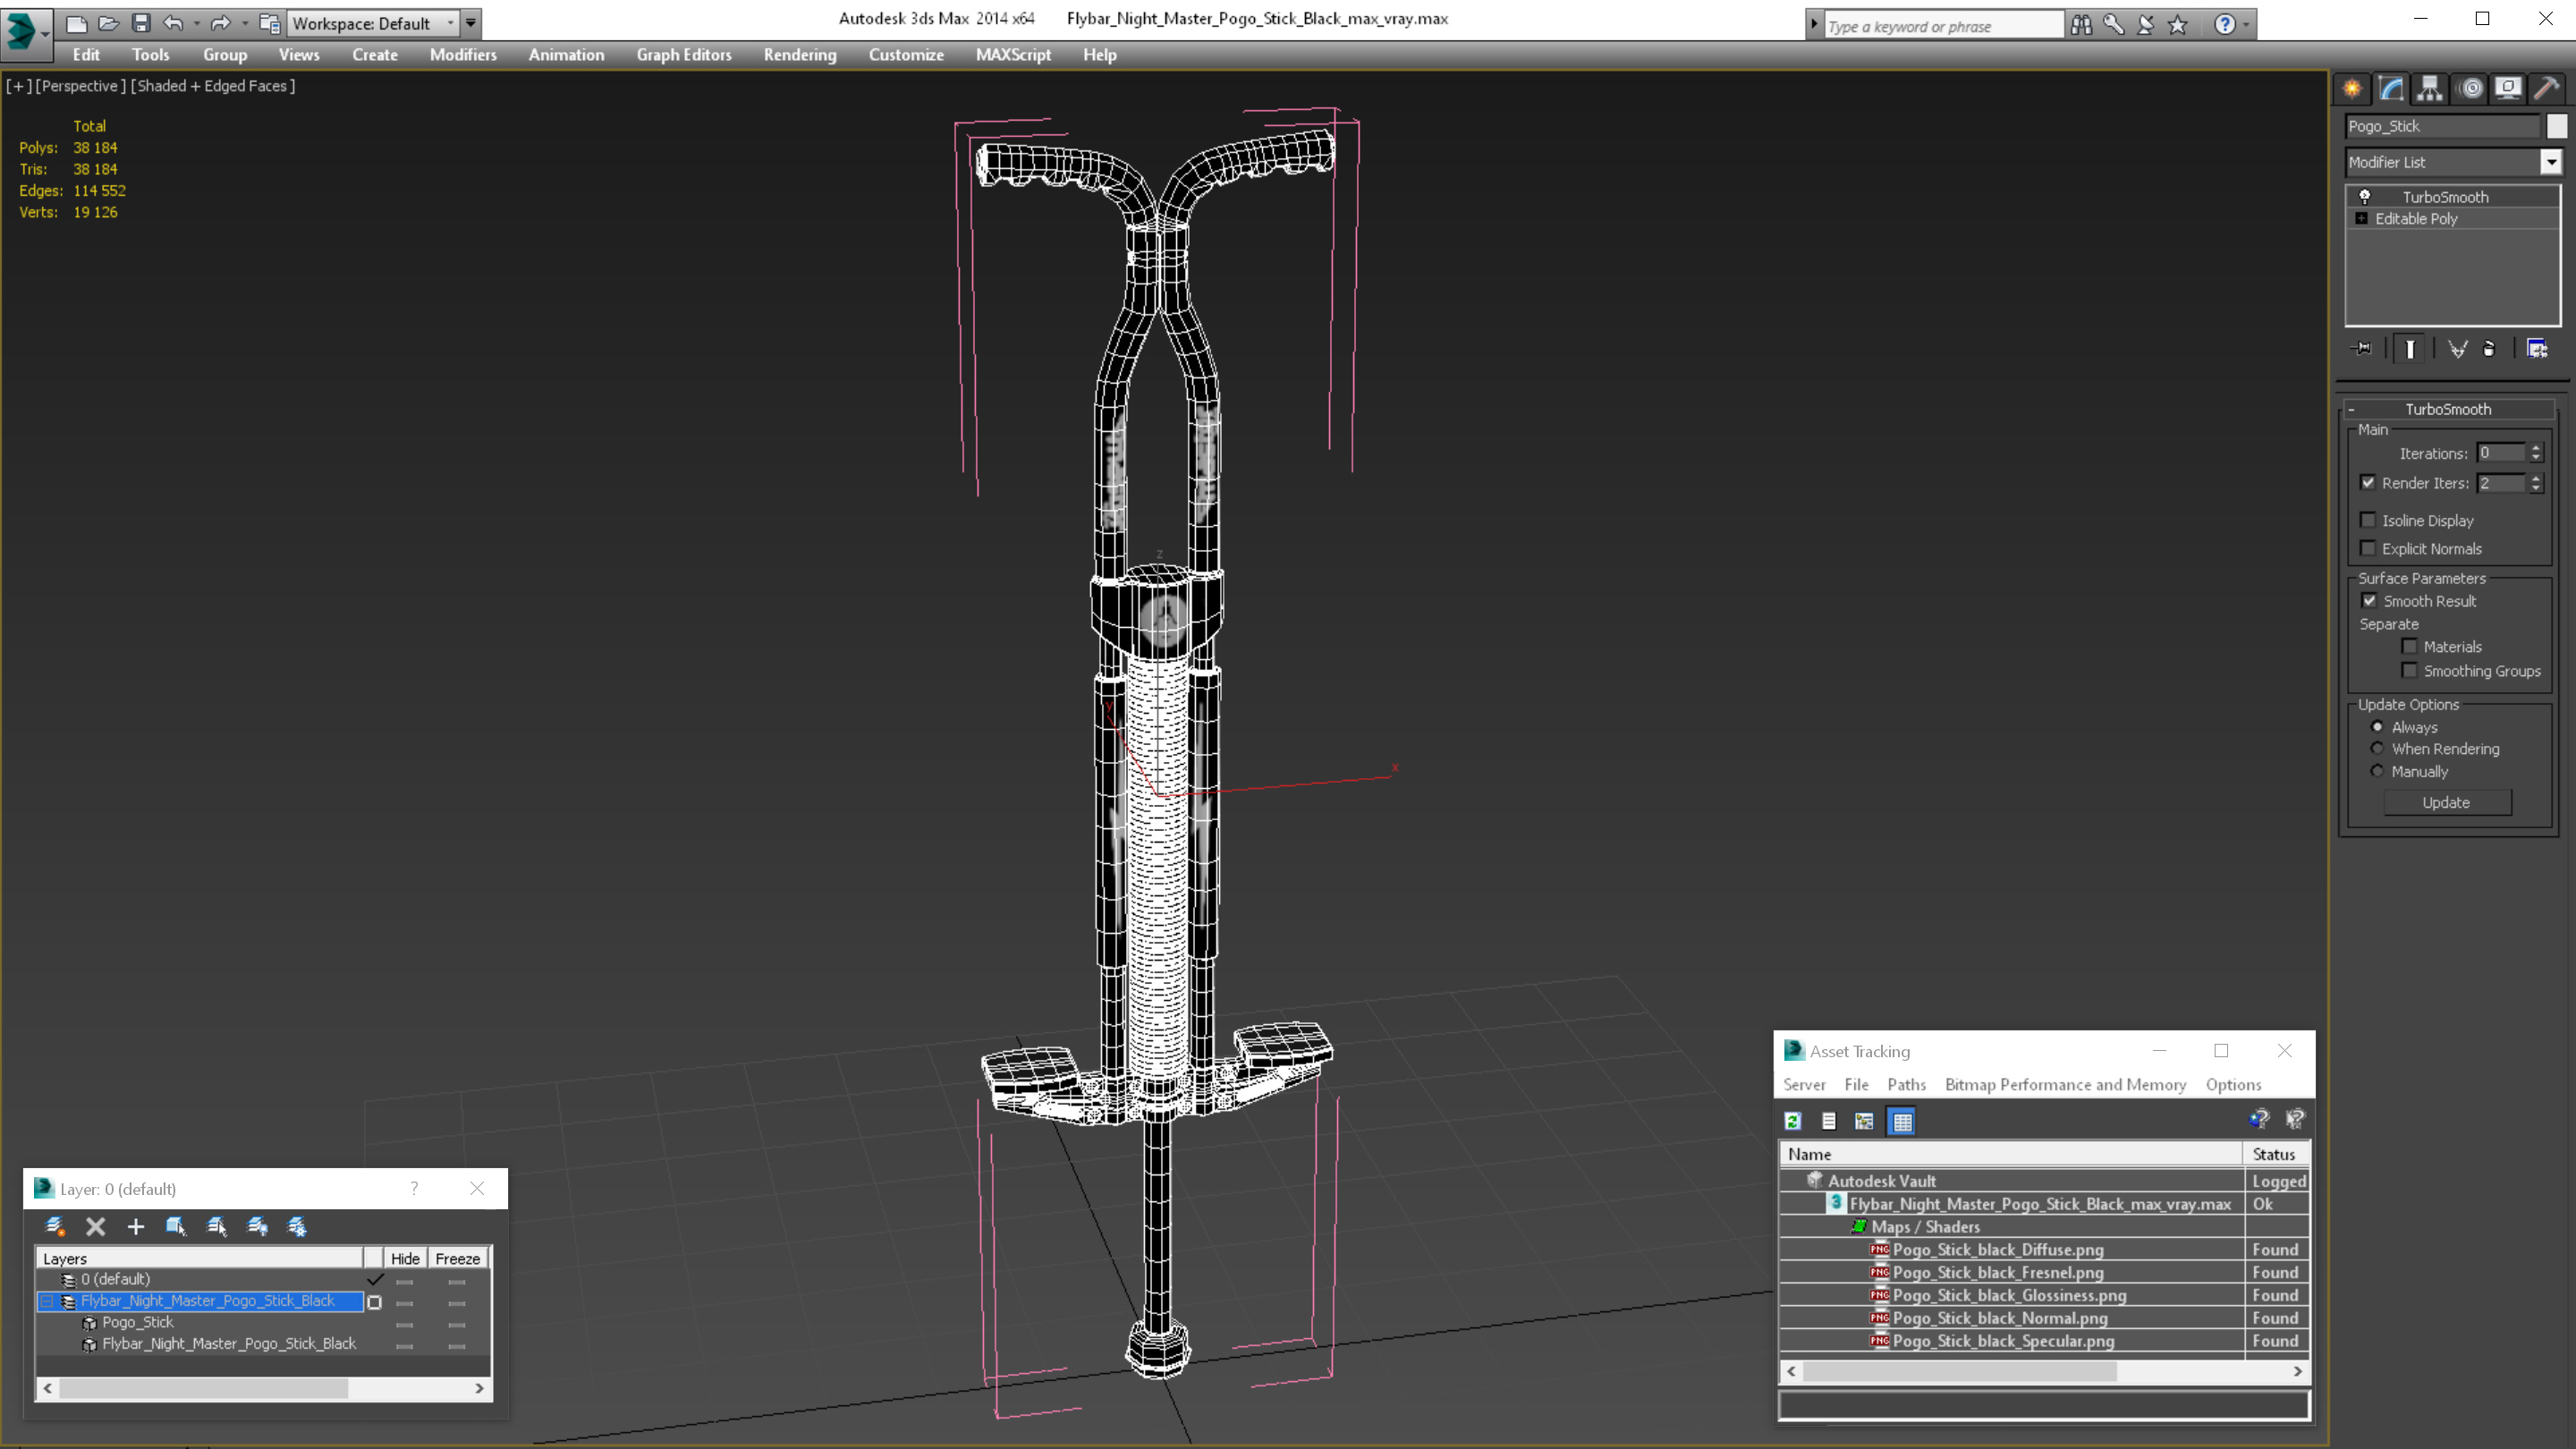
Task: Select the When Rendering radio option
Action: click(2377, 749)
